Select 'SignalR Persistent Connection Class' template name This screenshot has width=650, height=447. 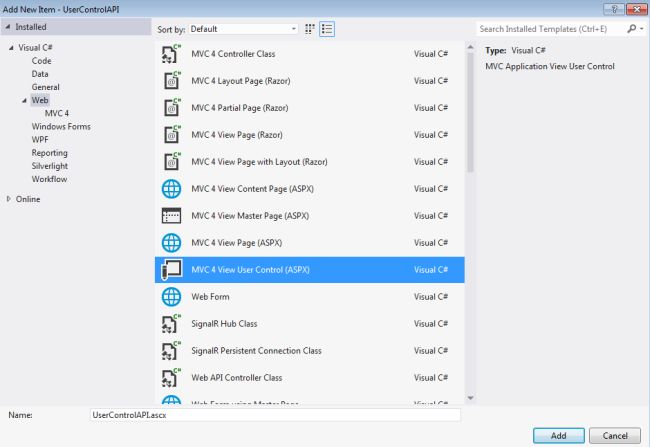256,351
